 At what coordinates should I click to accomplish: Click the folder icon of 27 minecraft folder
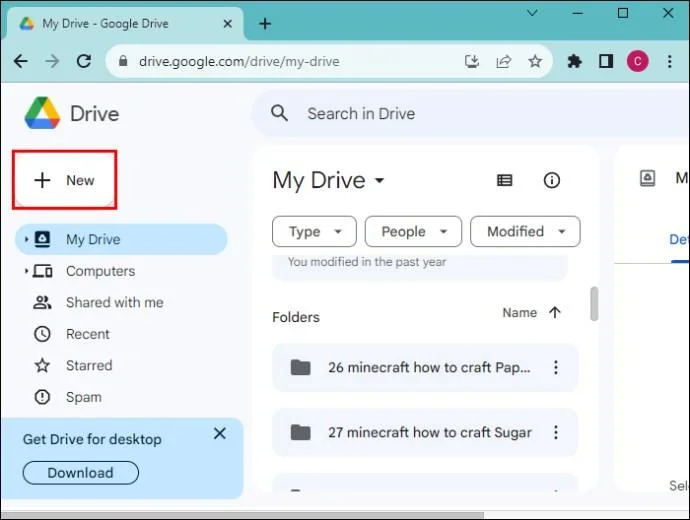coord(301,432)
